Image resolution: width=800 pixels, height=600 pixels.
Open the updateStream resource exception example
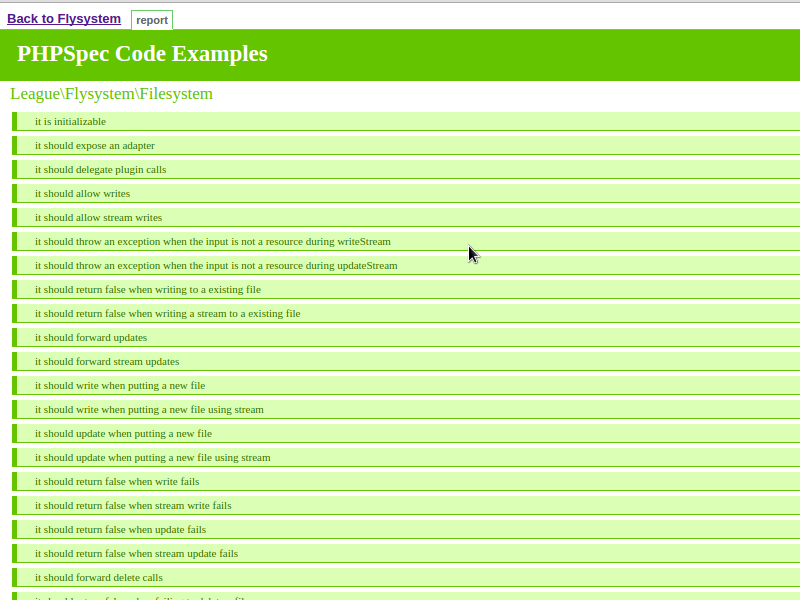click(x=406, y=265)
